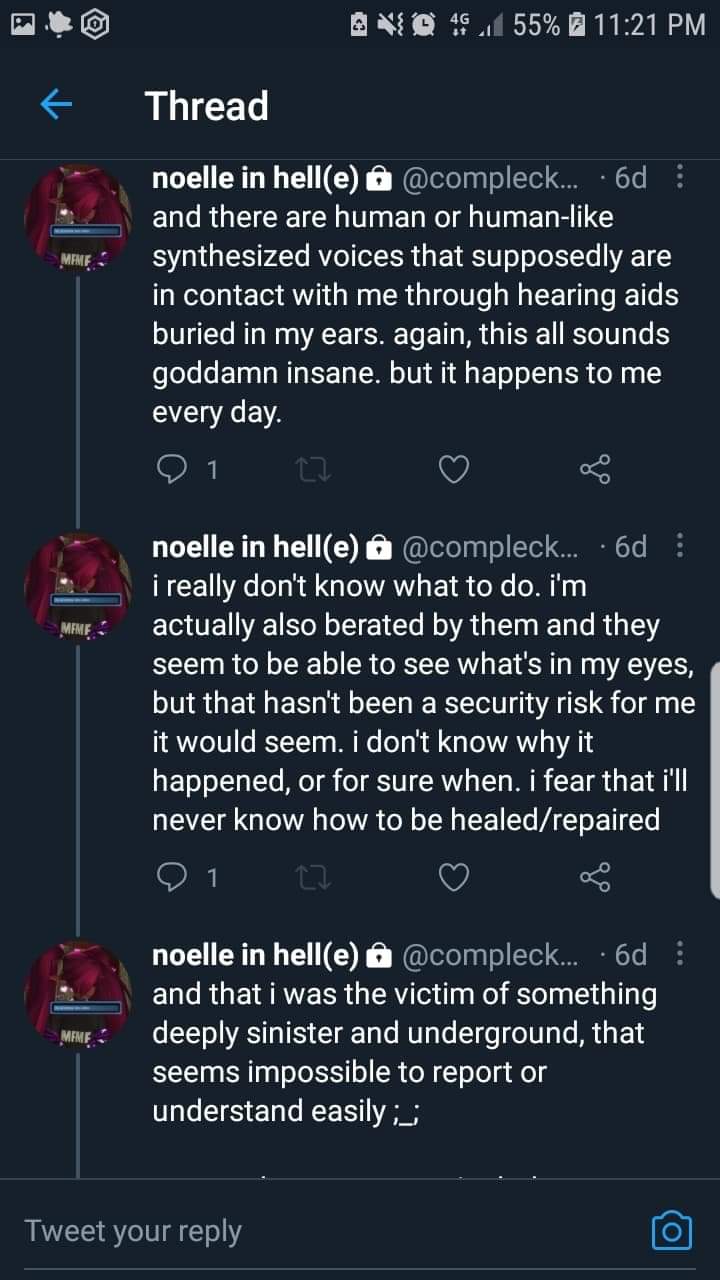Tap the back arrow beside Thread

point(56,105)
